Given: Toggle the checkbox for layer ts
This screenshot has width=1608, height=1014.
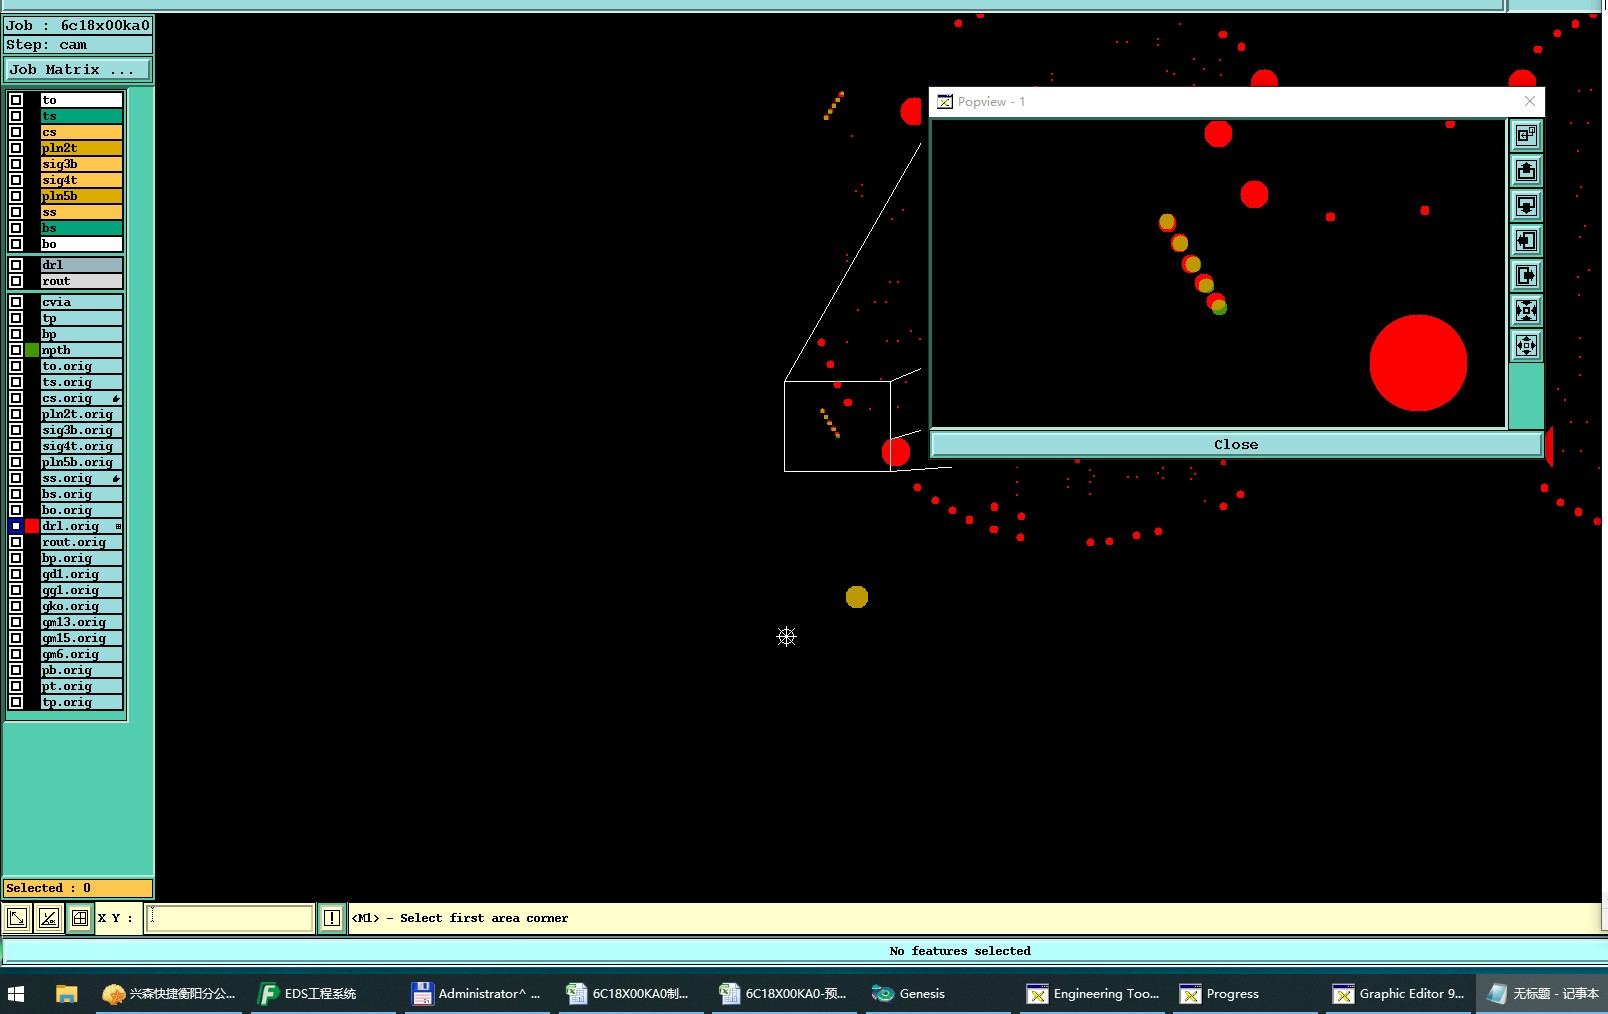Looking at the screenshot, I should coord(16,116).
